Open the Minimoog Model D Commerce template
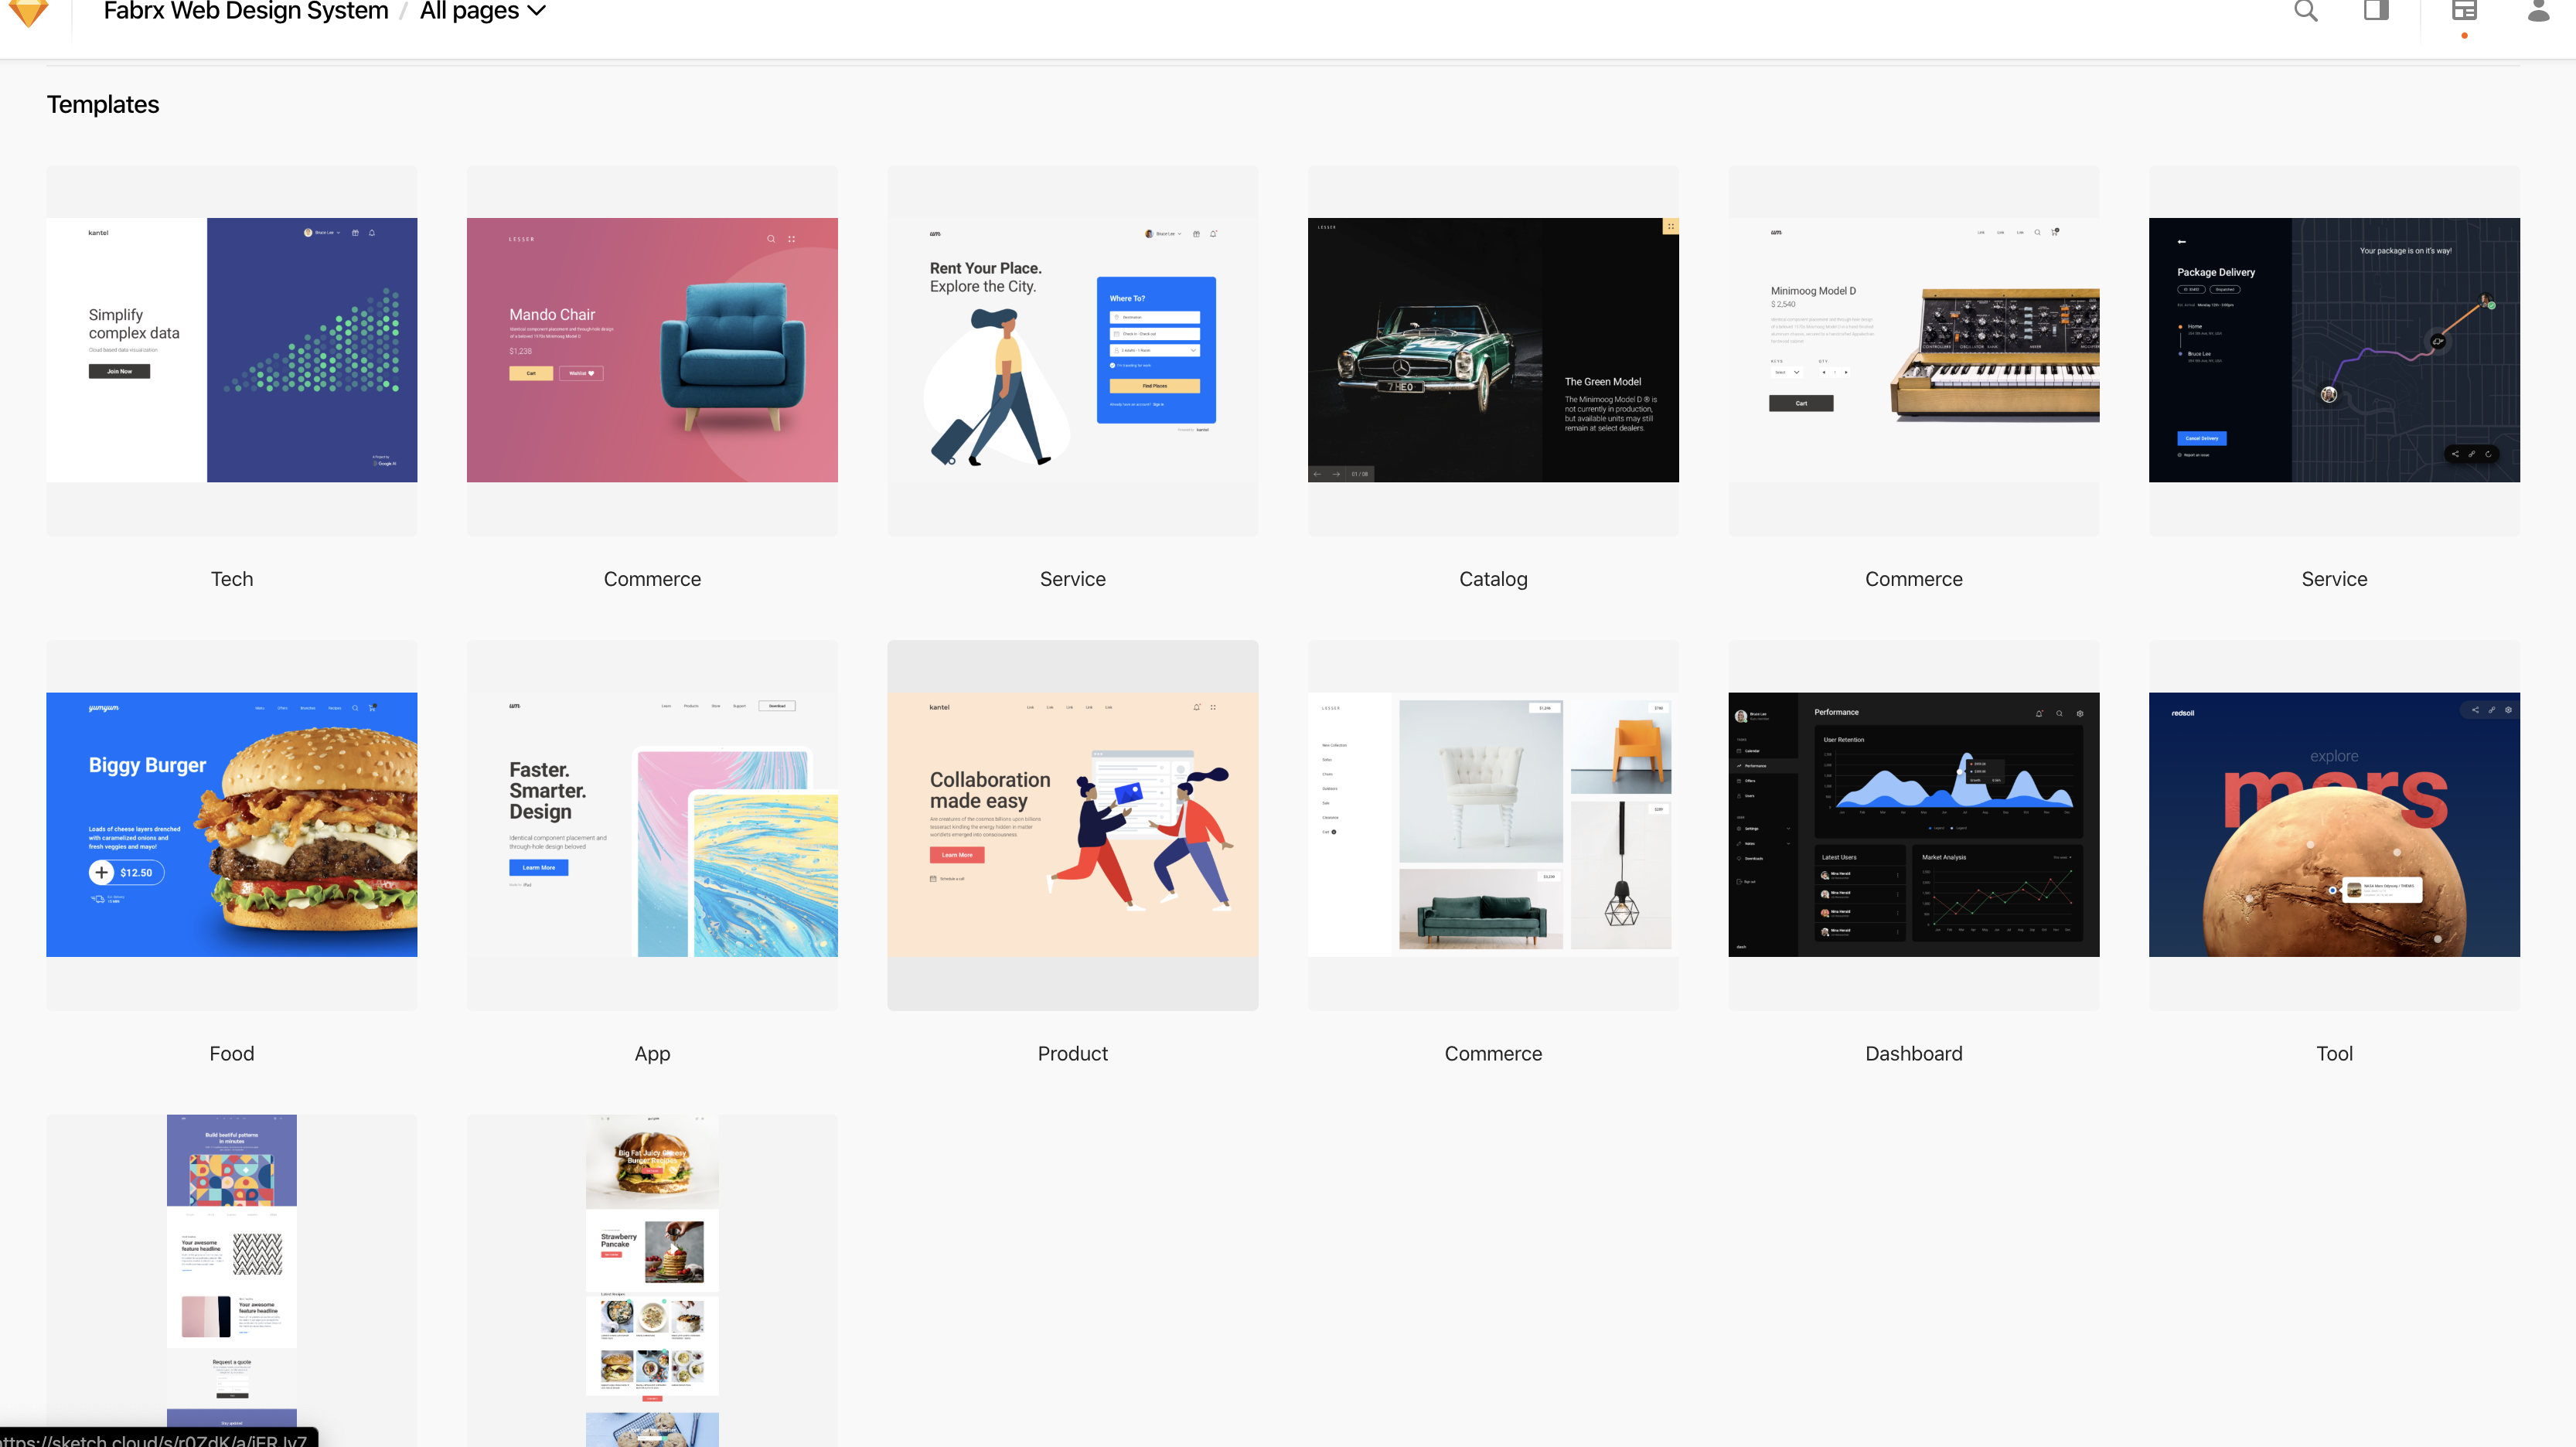Viewport: 2576px width, 1447px height. 1913,350
